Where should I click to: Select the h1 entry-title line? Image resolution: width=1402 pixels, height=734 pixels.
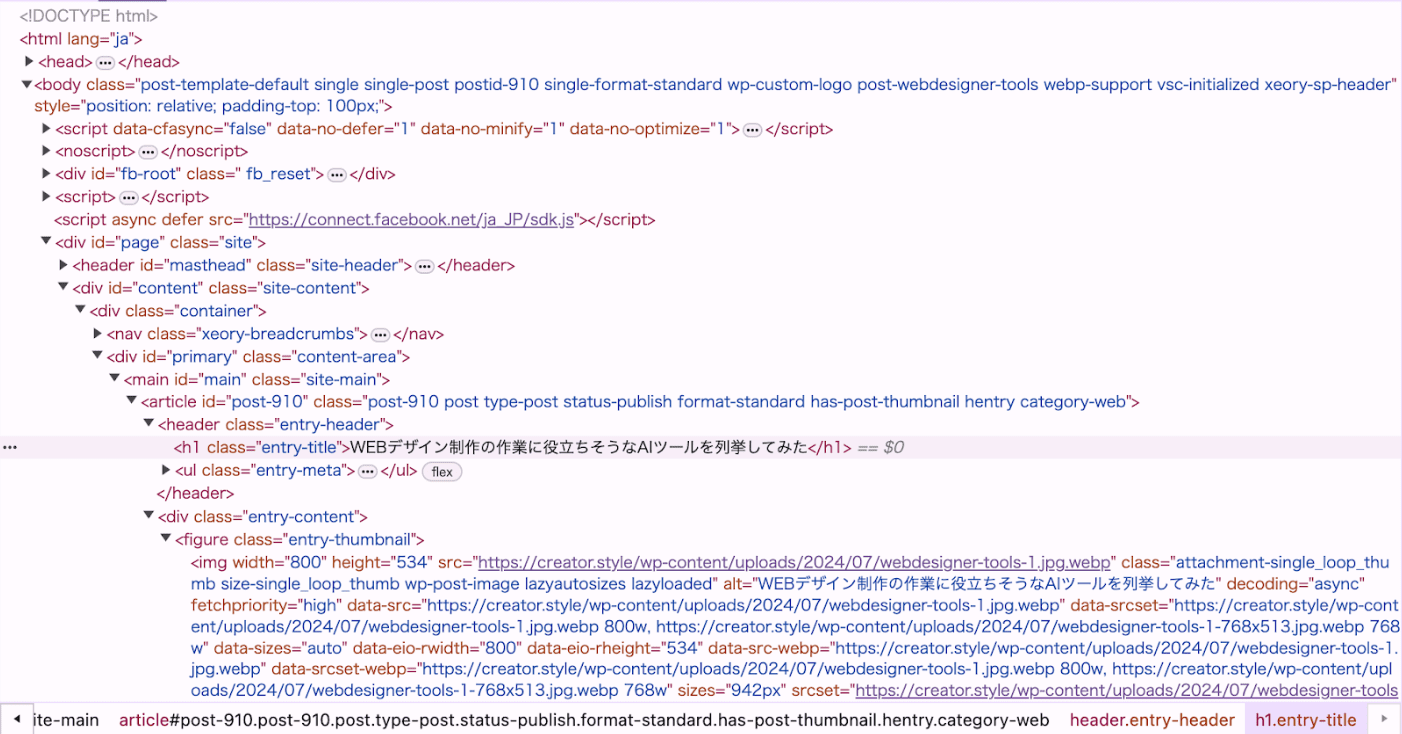coord(701,447)
